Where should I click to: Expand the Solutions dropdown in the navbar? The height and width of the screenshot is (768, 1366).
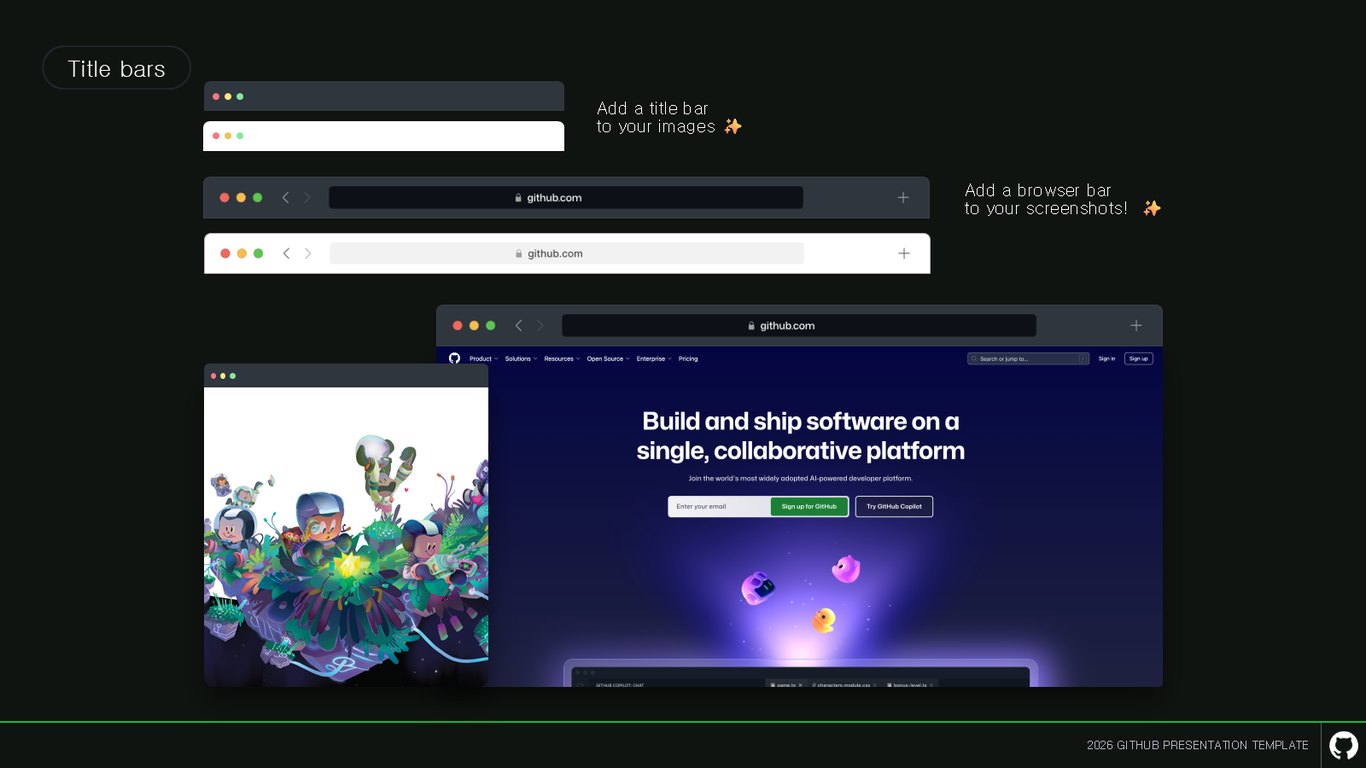(x=521, y=358)
